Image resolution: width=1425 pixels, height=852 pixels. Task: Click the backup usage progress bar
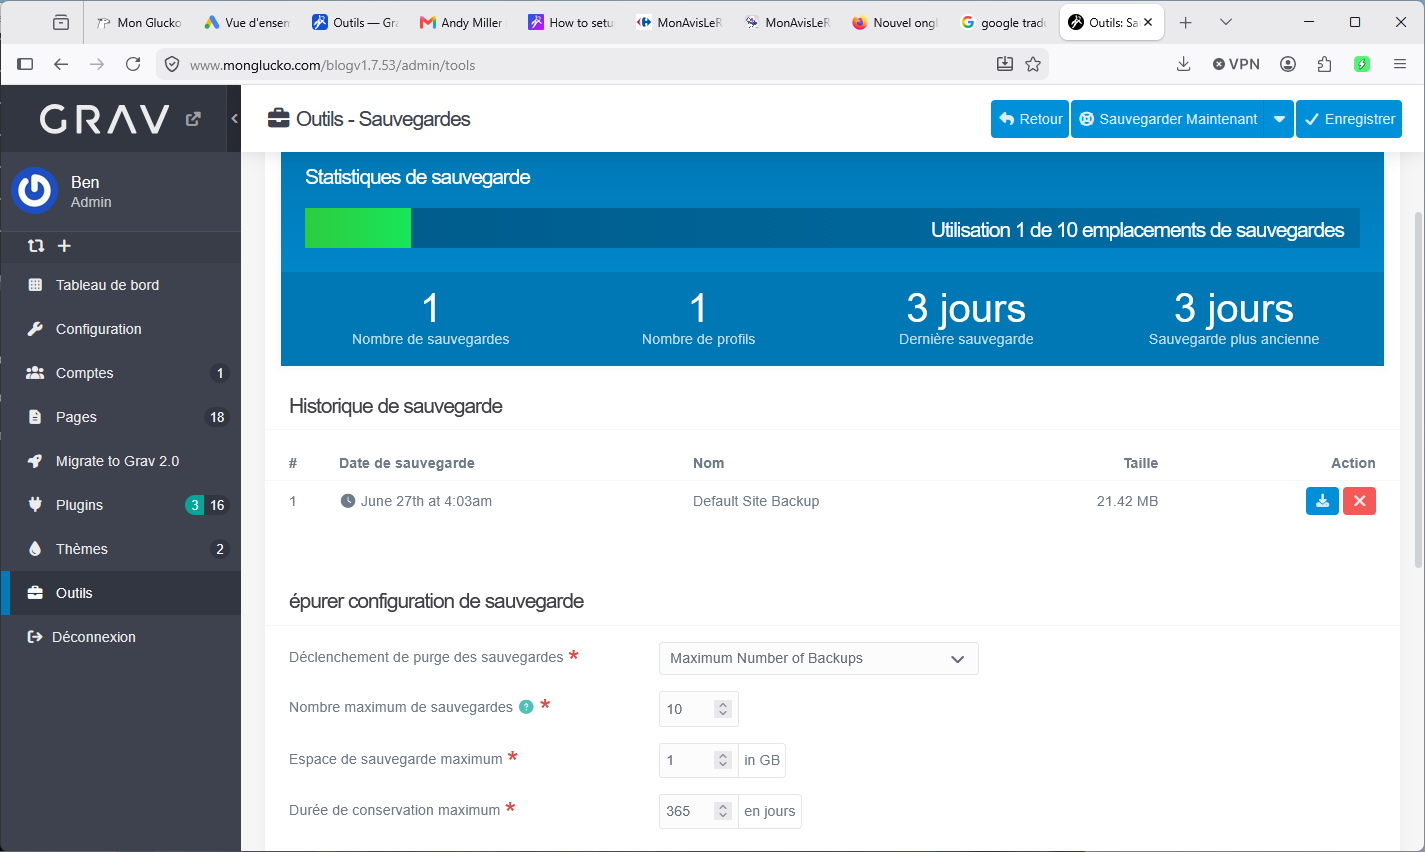point(832,228)
